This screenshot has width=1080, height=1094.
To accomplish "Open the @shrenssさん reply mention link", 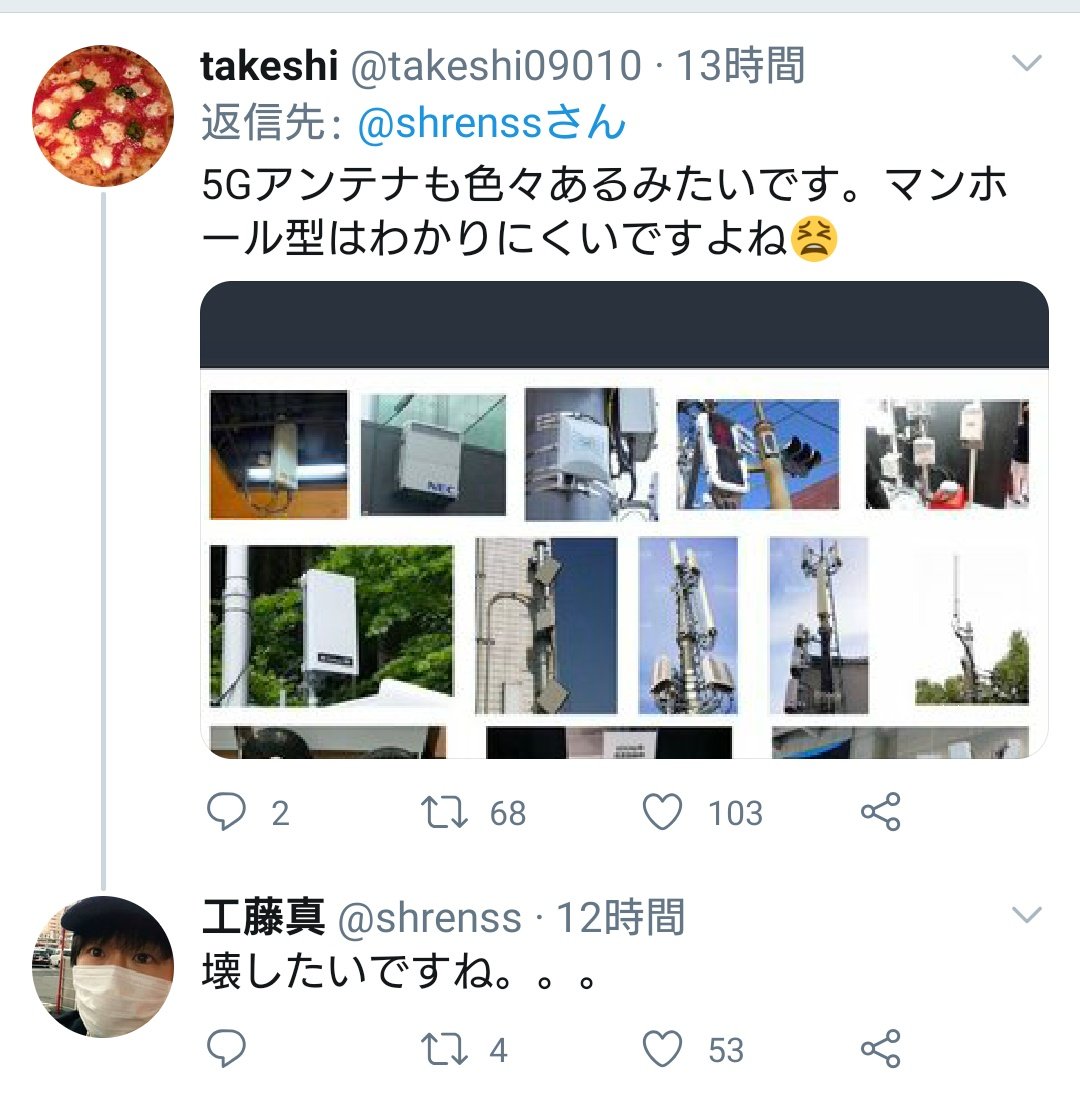I will [x=491, y=123].
